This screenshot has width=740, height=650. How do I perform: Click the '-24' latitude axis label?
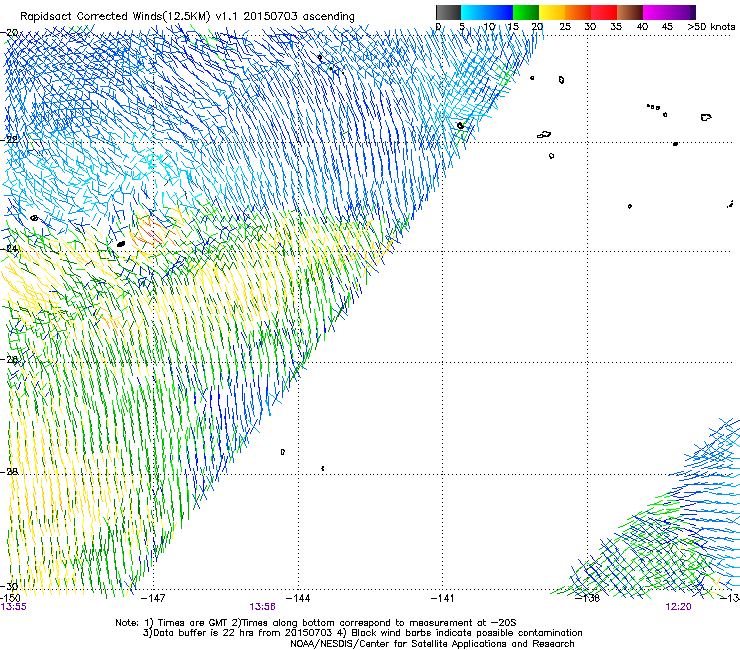point(9,248)
